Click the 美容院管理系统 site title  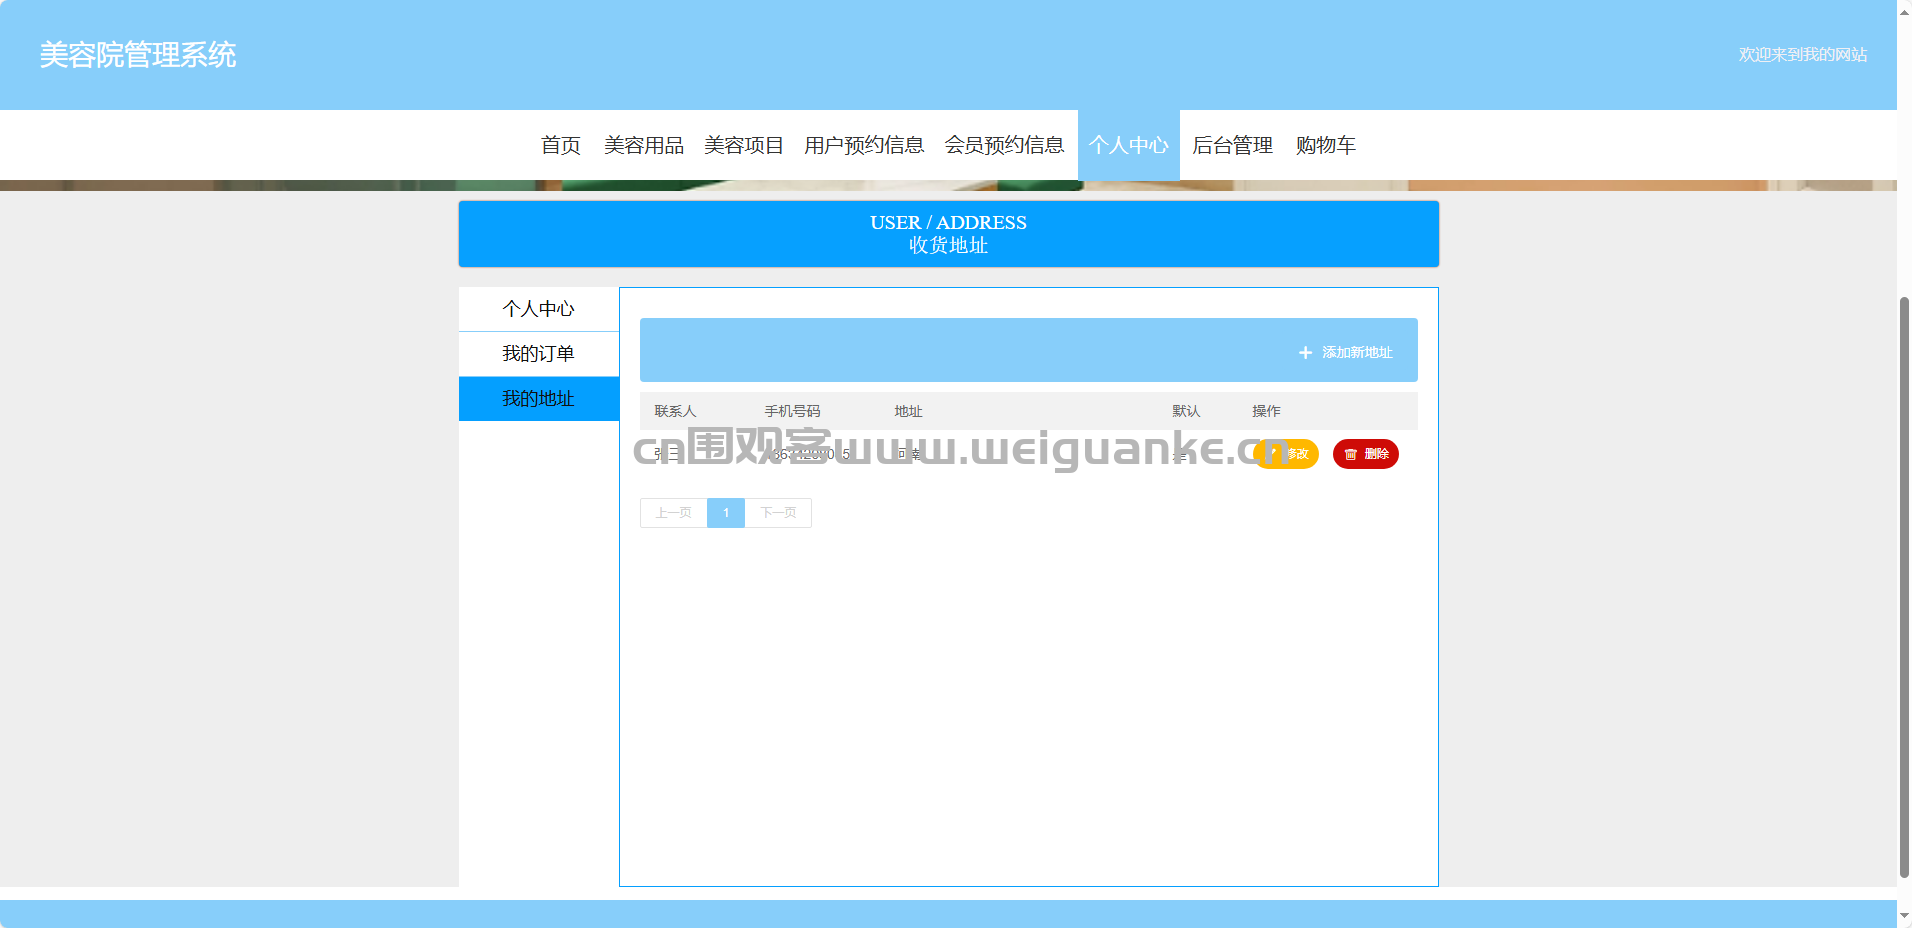click(138, 55)
